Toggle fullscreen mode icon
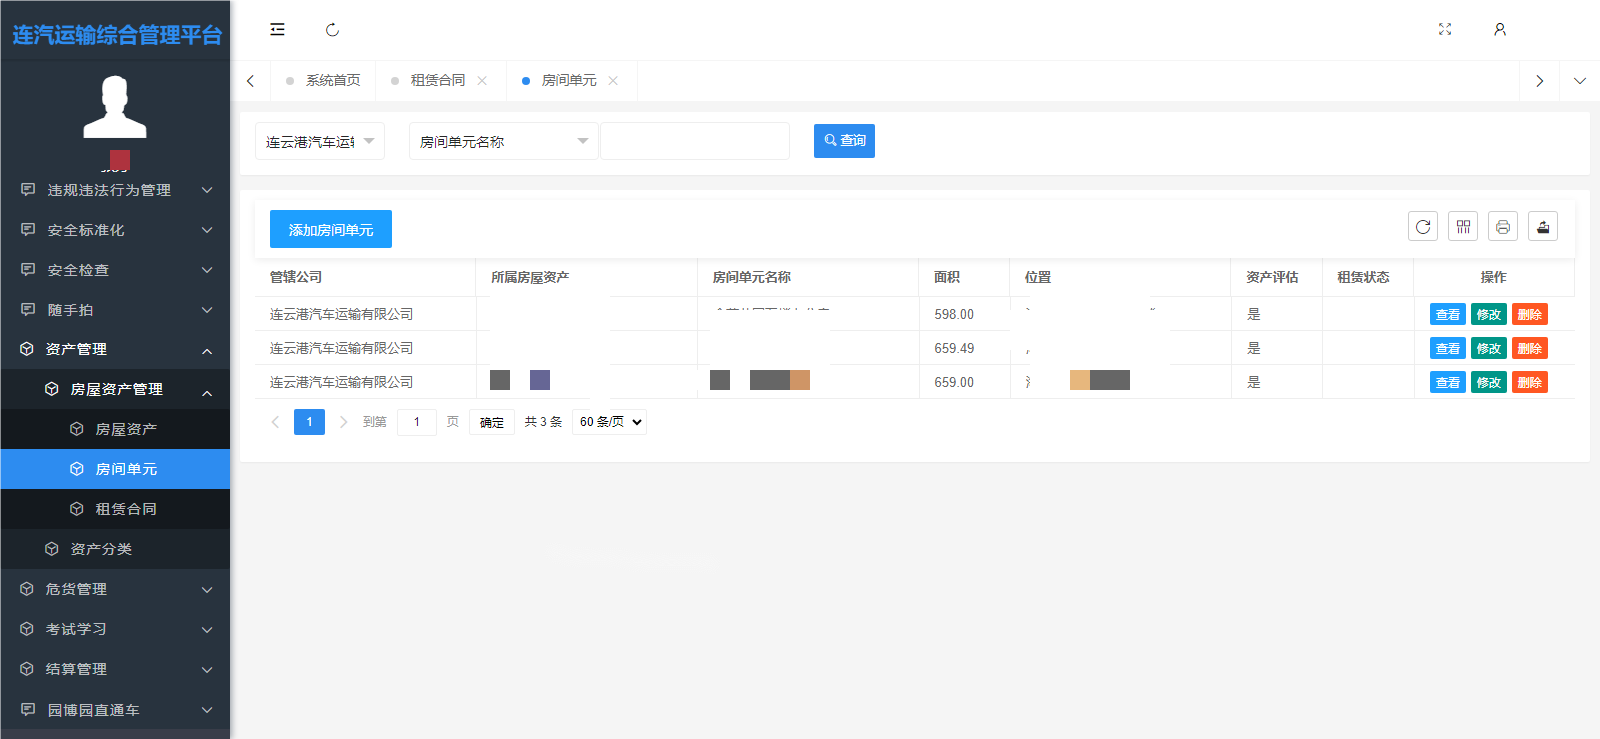1600x739 pixels. pos(1444,30)
